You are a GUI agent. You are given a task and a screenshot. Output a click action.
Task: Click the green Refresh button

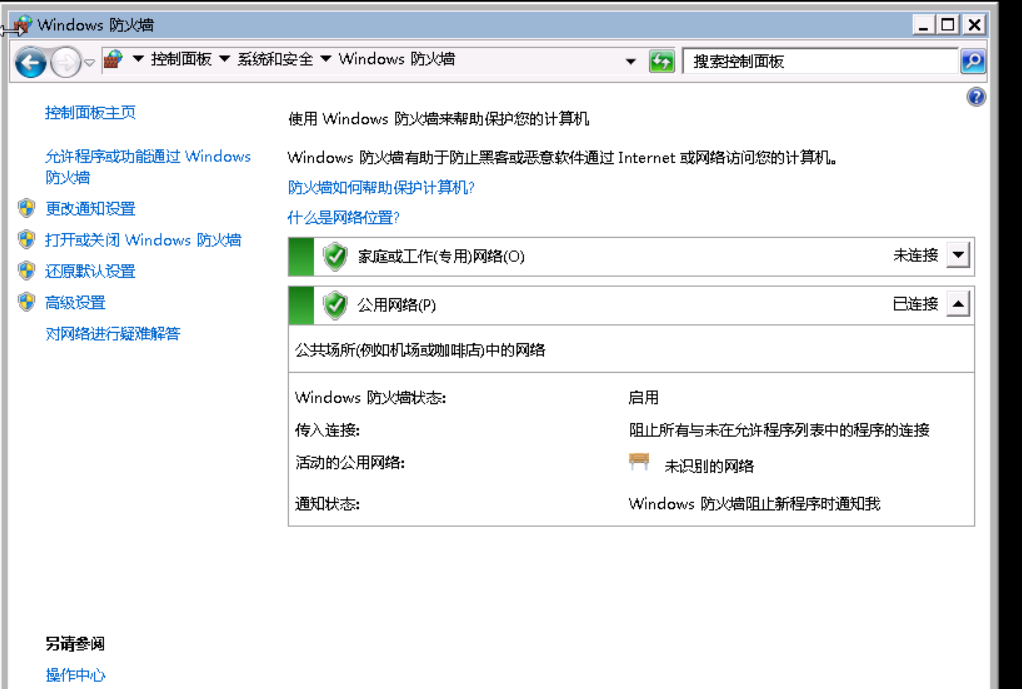point(662,62)
